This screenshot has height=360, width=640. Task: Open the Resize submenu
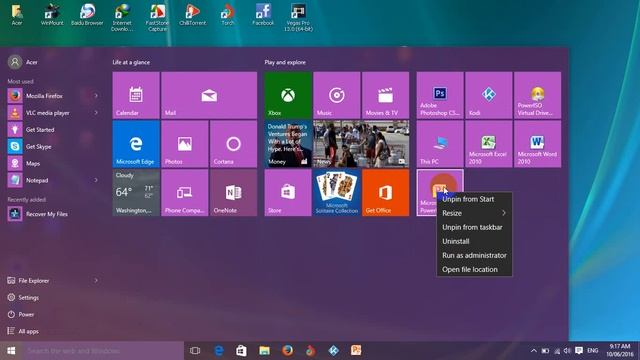point(474,213)
